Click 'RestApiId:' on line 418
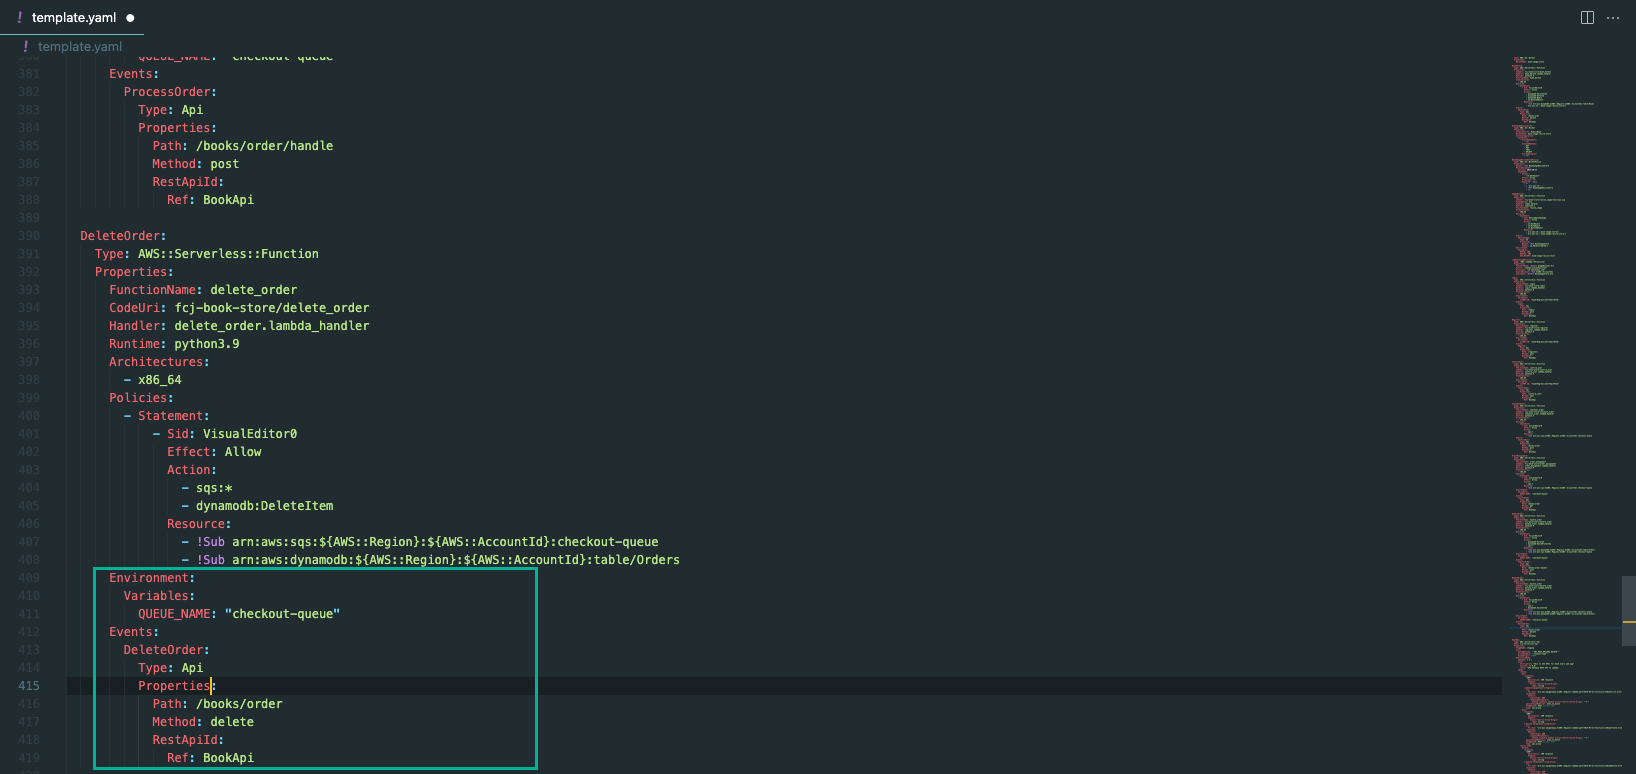The width and height of the screenshot is (1636, 774). [x=188, y=740]
